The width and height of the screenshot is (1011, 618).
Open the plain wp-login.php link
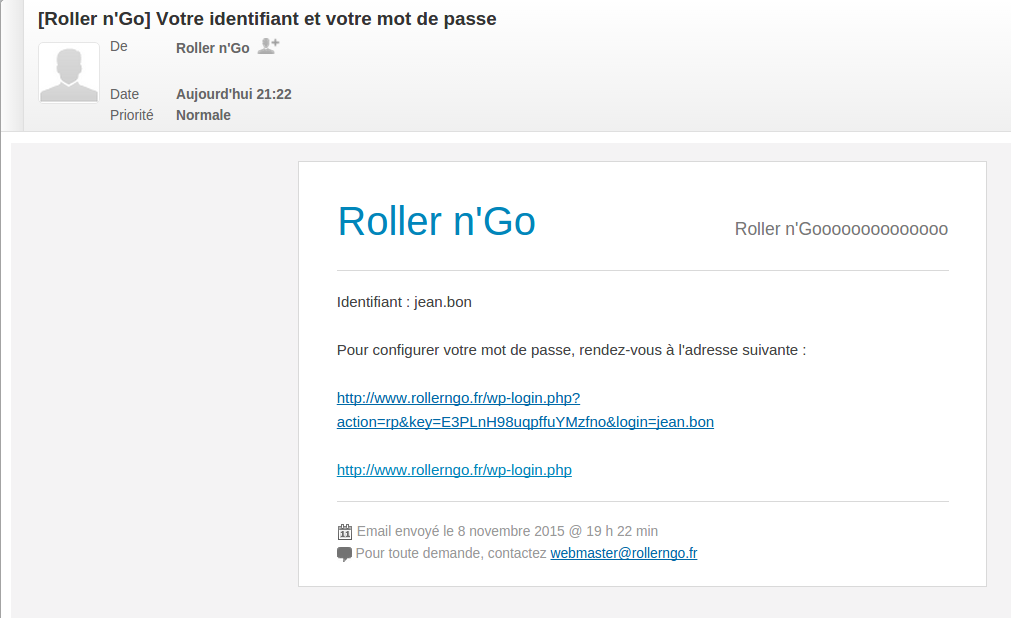coord(454,470)
